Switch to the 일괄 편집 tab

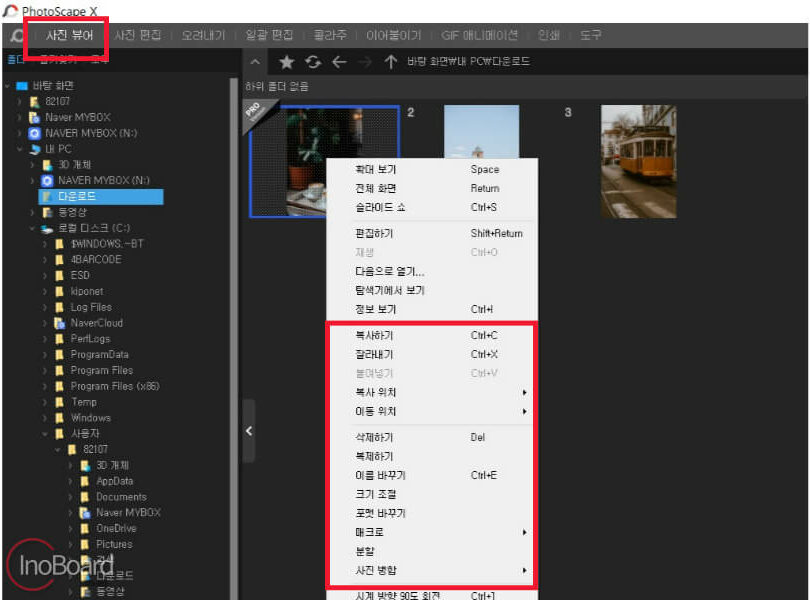[x=269, y=35]
